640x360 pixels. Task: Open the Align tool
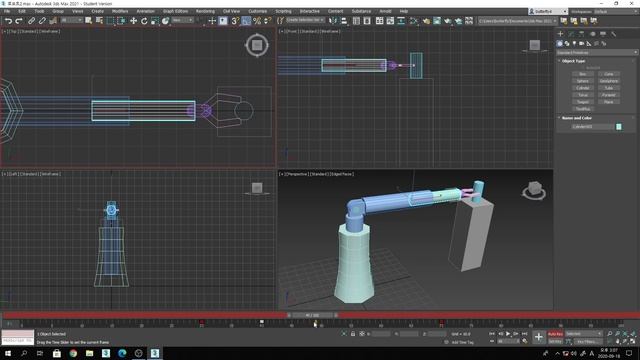(x=344, y=20)
